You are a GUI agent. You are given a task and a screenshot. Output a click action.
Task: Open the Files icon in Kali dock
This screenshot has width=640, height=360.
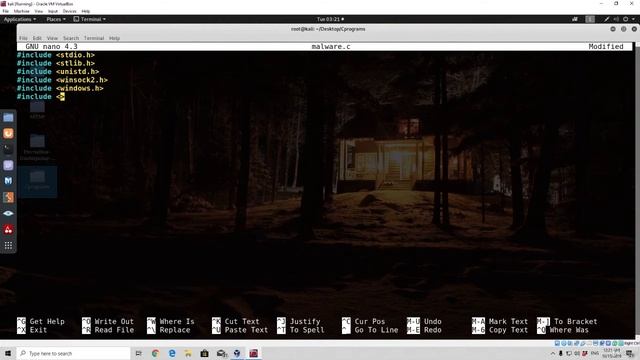tap(8, 118)
